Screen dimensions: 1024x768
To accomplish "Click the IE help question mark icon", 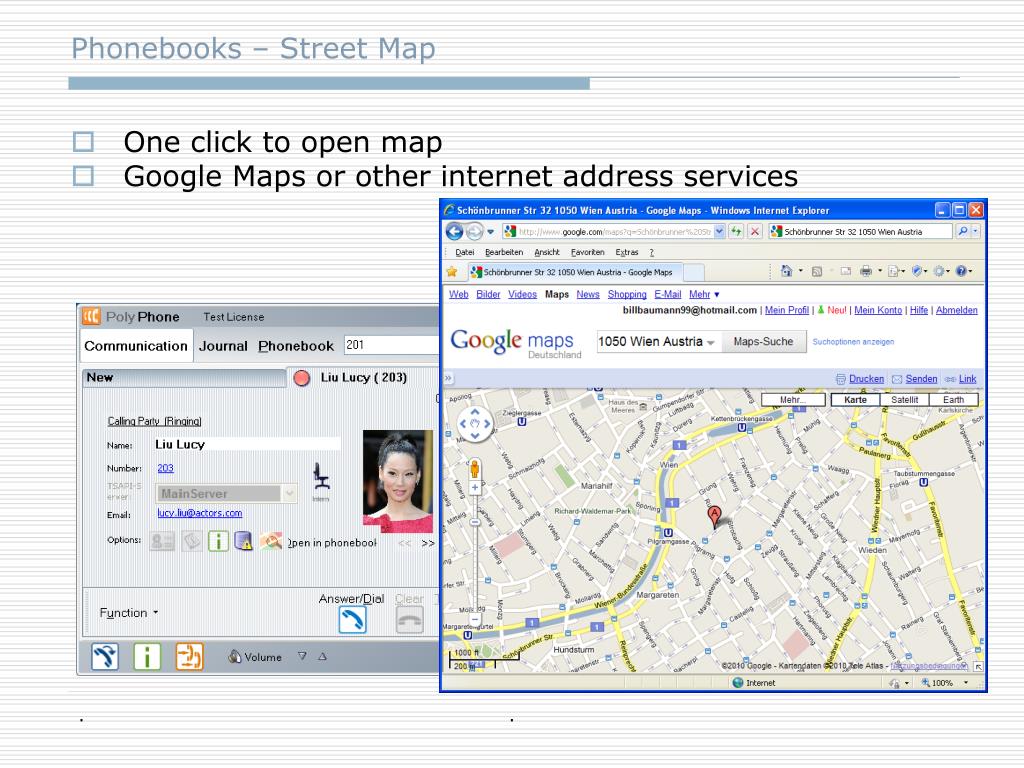I will pos(961,271).
